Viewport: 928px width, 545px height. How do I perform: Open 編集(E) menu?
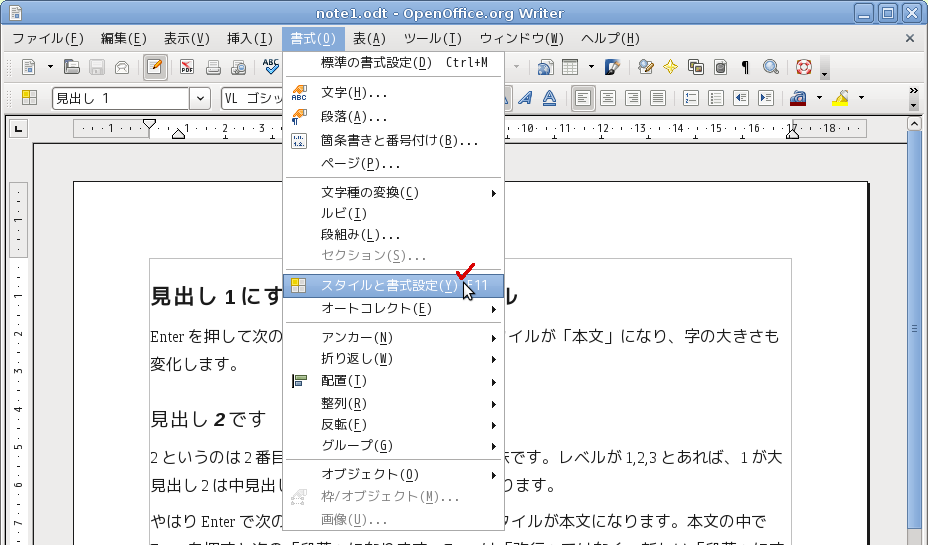pyautogui.click(x=123, y=39)
